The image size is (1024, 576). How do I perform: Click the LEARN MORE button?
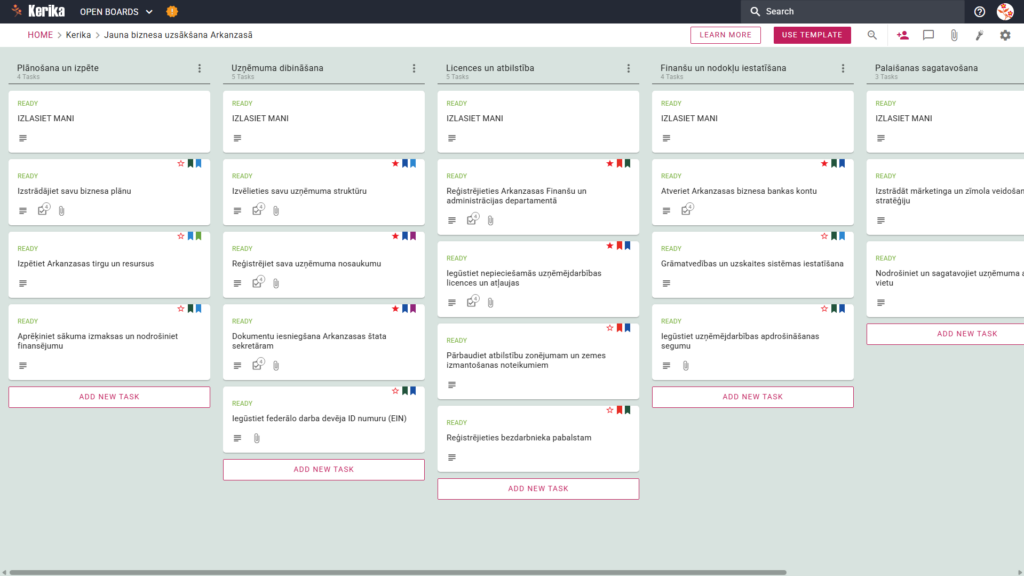(x=726, y=35)
